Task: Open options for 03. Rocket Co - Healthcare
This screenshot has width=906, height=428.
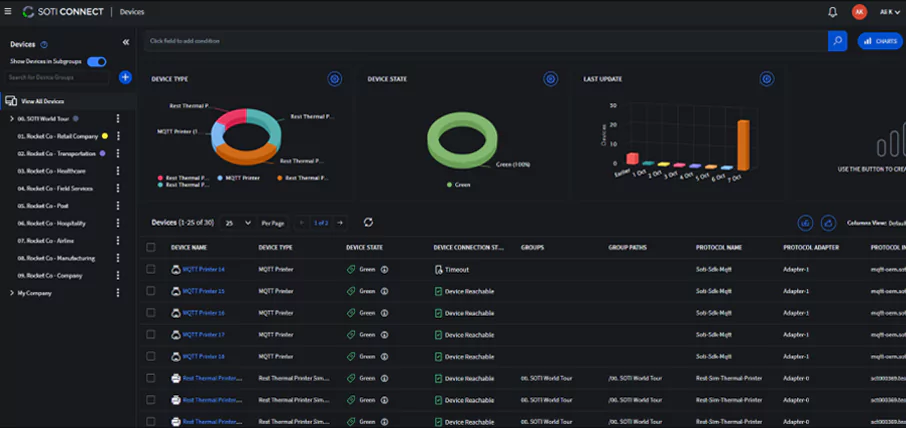Action: point(118,171)
